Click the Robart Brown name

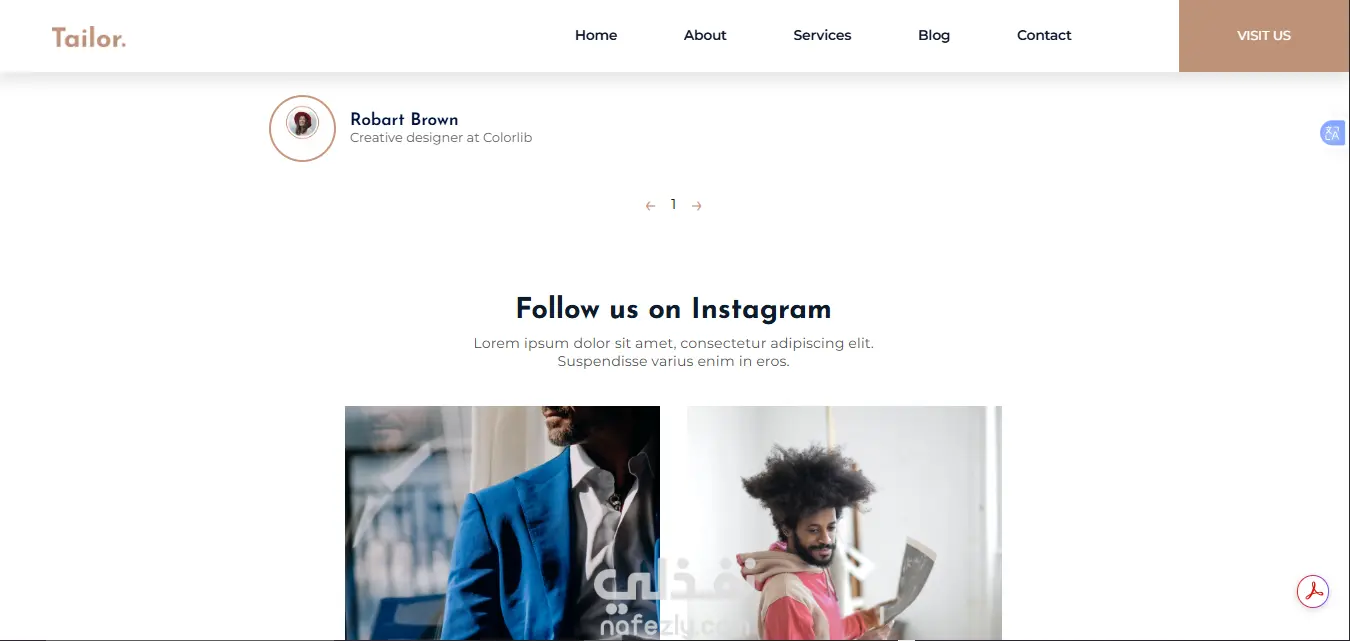click(404, 119)
